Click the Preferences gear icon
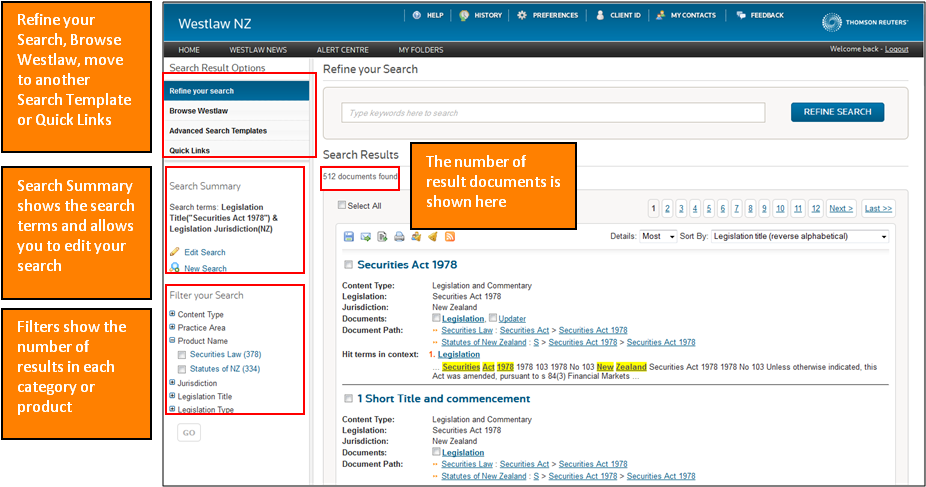Image resolution: width=926 pixels, height=487 pixels. 521,15
